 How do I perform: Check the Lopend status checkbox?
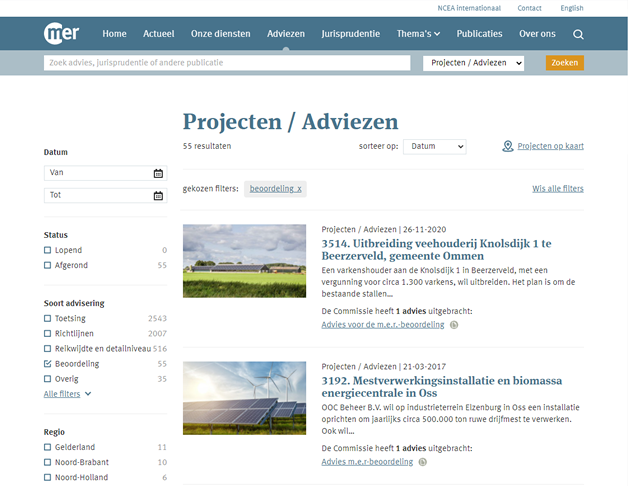coord(47,250)
